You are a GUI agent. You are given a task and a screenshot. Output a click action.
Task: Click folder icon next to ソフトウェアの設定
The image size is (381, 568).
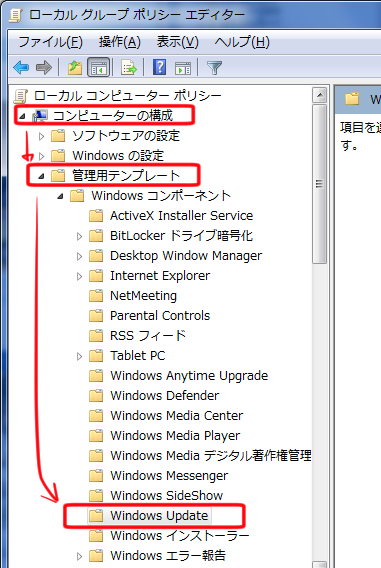point(58,136)
